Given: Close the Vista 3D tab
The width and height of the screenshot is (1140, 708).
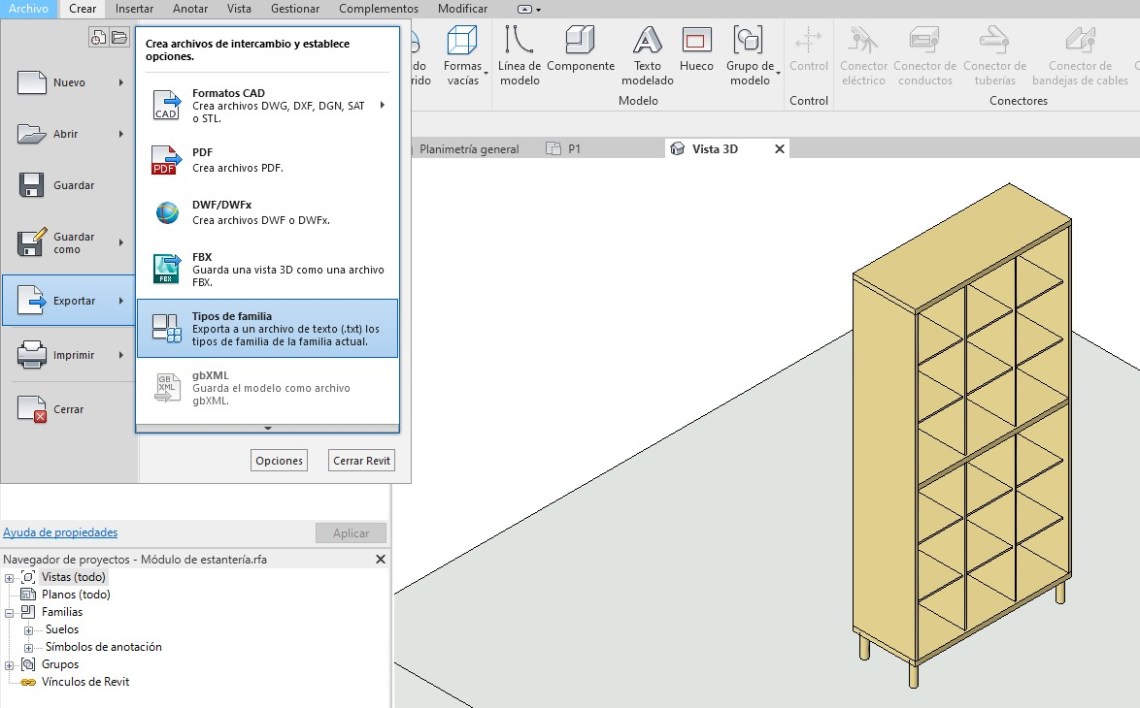Looking at the screenshot, I should (780, 149).
